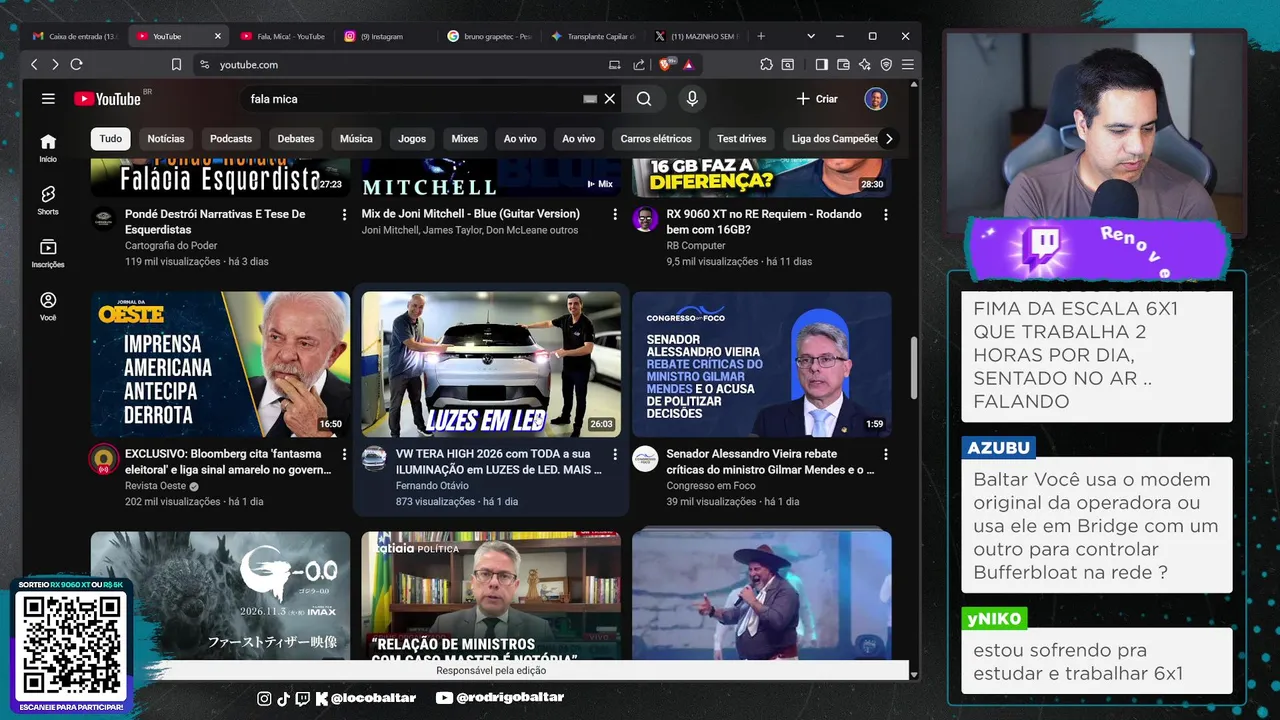Image resolution: width=1280 pixels, height=720 pixels.
Task: Click the account avatar in YouTube
Action: pos(876,99)
